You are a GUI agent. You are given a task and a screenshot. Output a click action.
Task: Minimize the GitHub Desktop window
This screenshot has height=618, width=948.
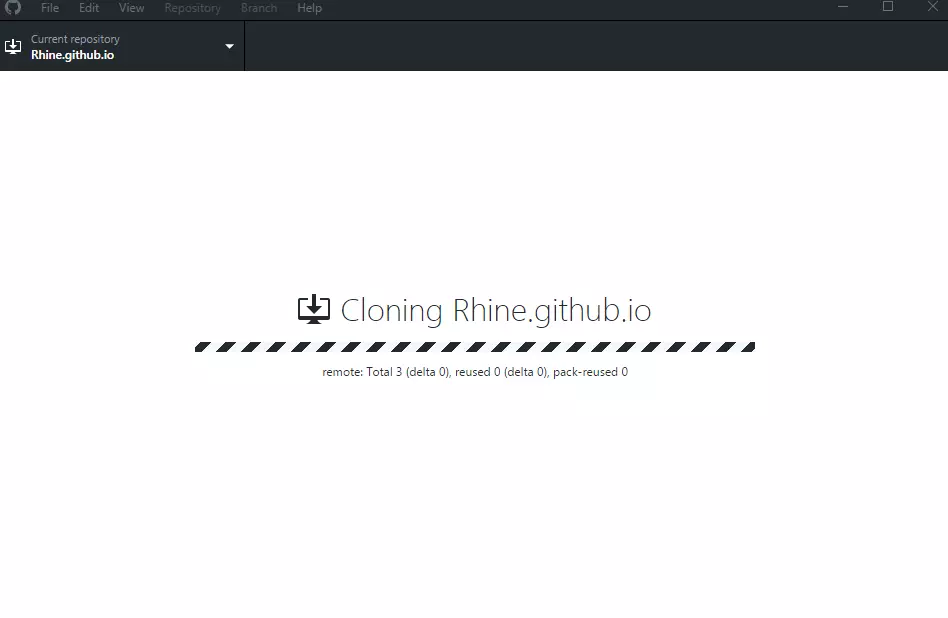click(843, 7)
